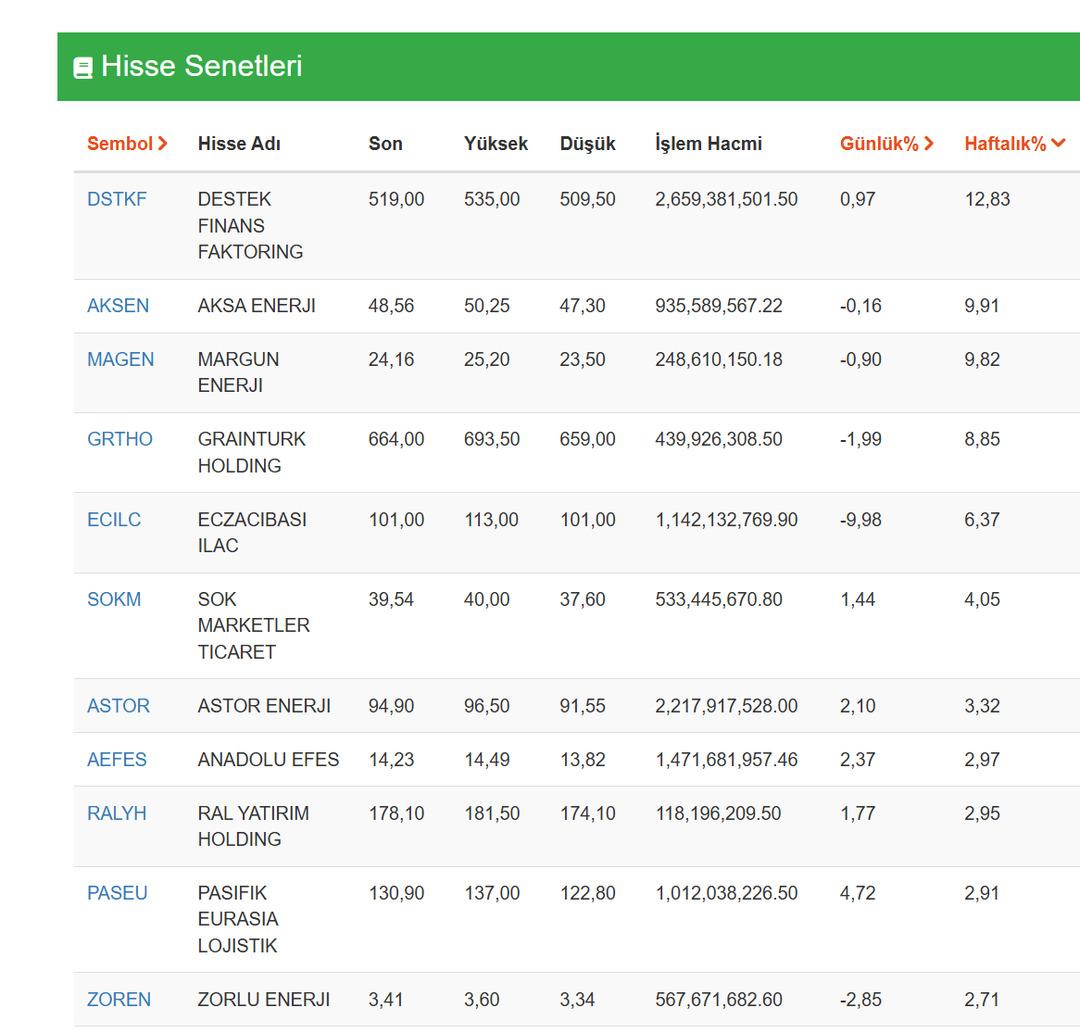Select the MAGEN symbol link

120,359
